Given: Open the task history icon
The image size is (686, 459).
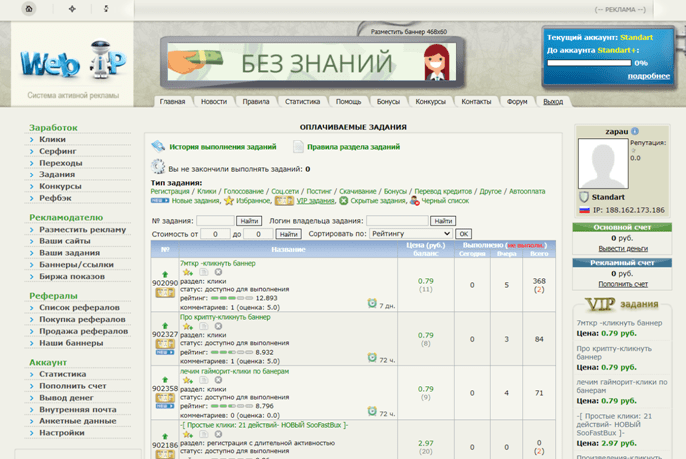Looking at the screenshot, I should tap(158, 146).
